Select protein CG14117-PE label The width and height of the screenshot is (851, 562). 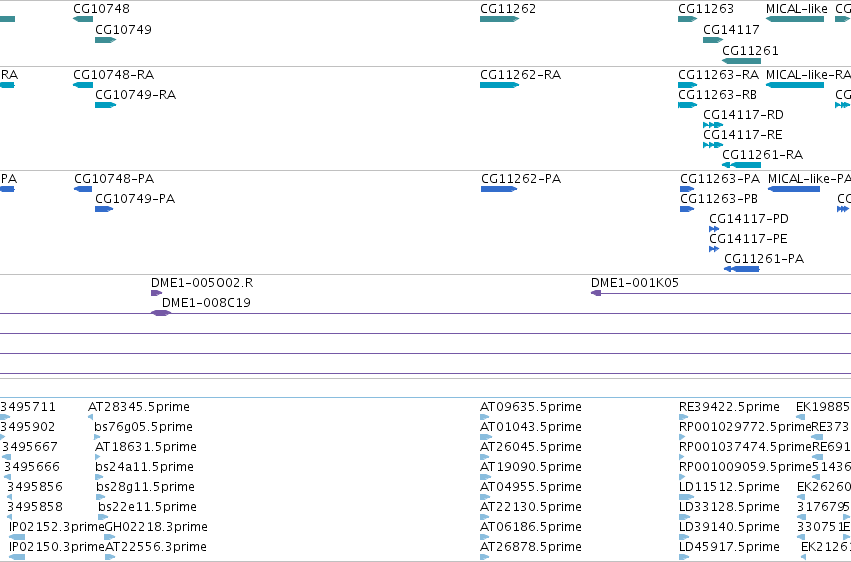(x=748, y=239)
